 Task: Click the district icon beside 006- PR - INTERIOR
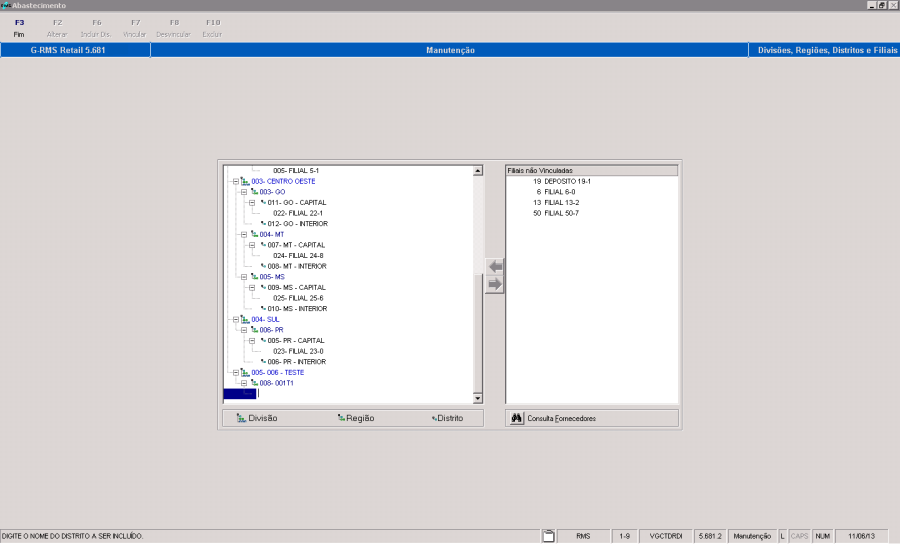pos(263,362)
